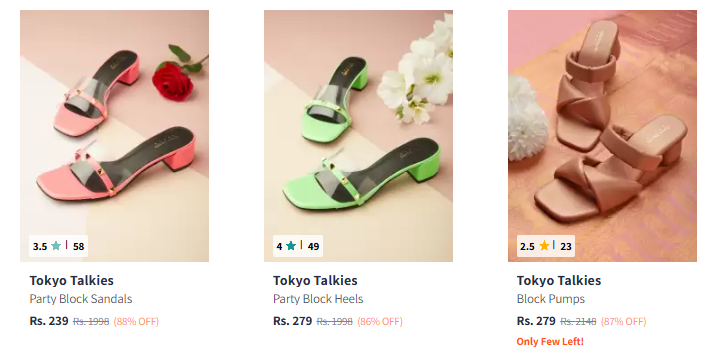710x363 pixels.
Task: Click the 88% OFF discount label
Action: pos(136,322)
